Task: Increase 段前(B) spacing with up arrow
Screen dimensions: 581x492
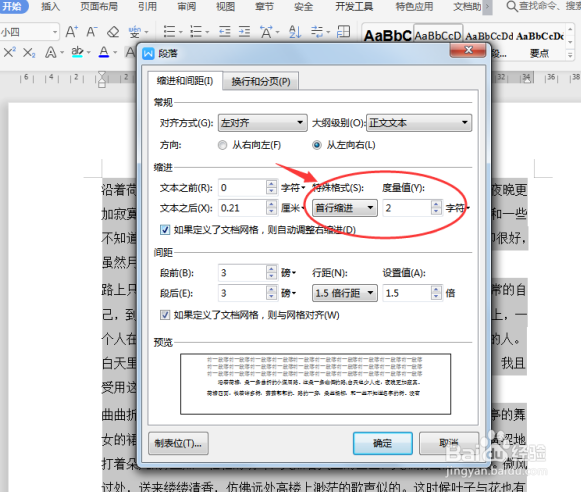Action: coord(272,269)
